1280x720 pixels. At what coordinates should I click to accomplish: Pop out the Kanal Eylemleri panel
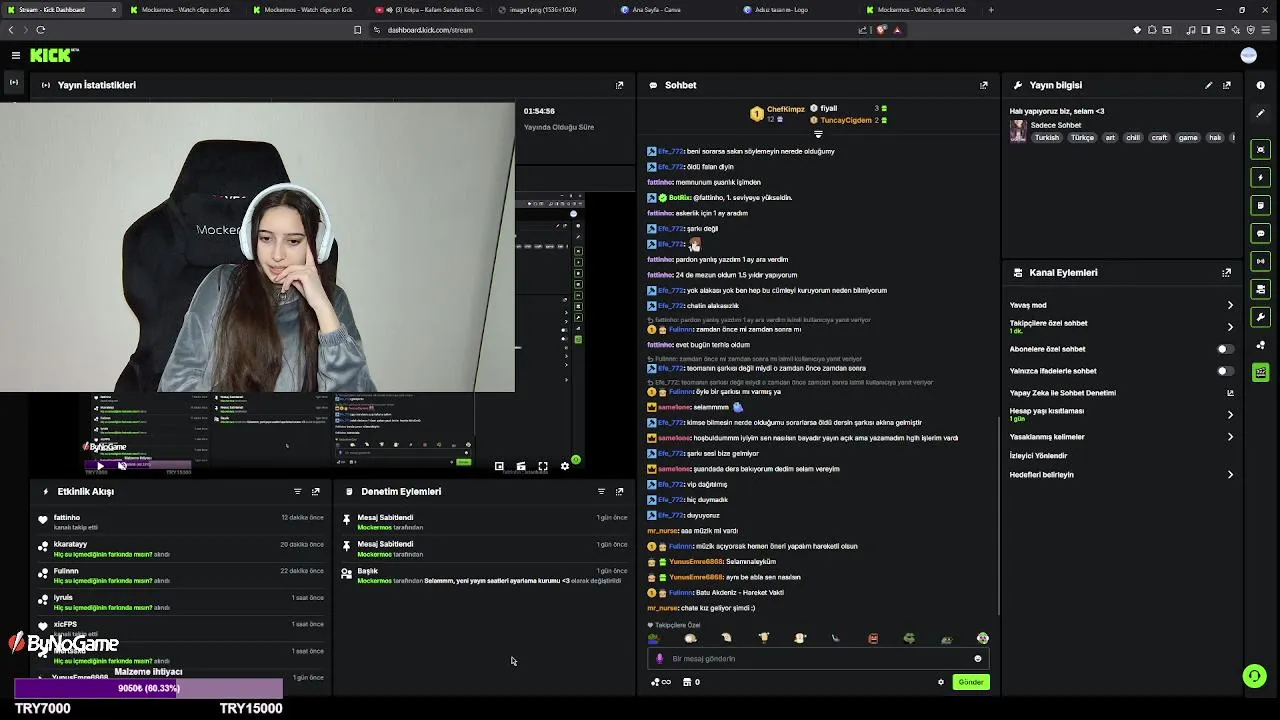[1227, 272]
